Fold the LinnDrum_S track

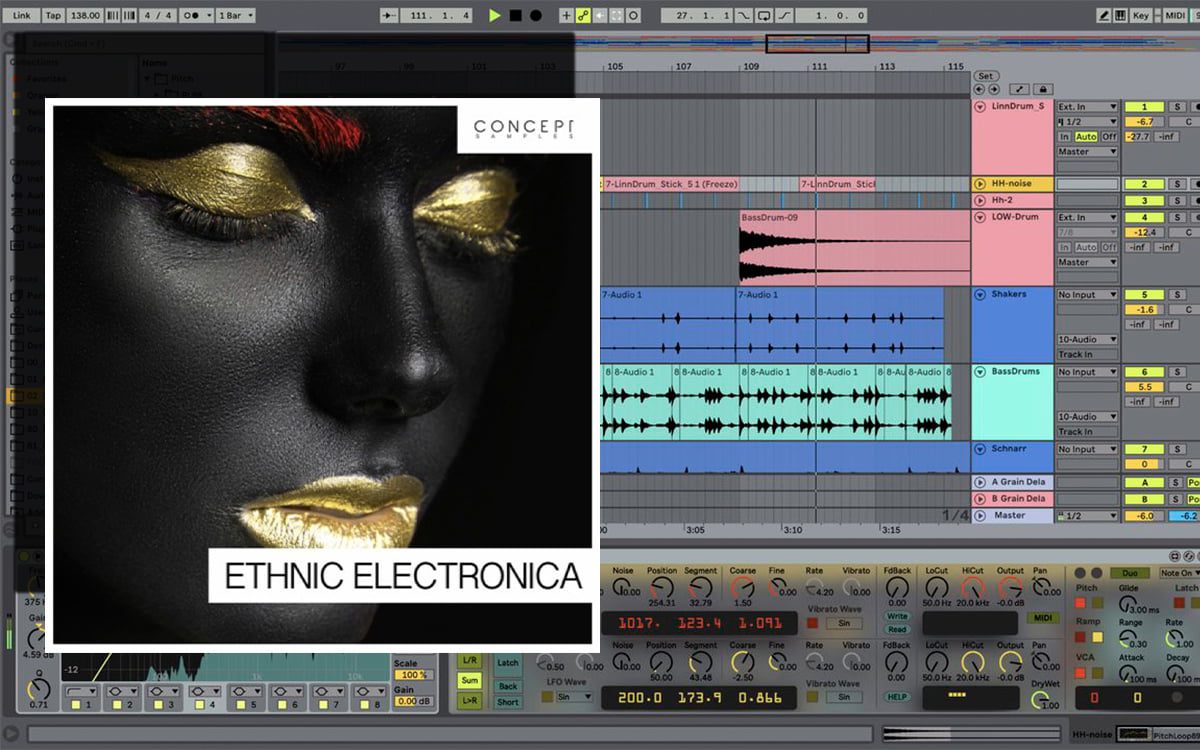980,106
